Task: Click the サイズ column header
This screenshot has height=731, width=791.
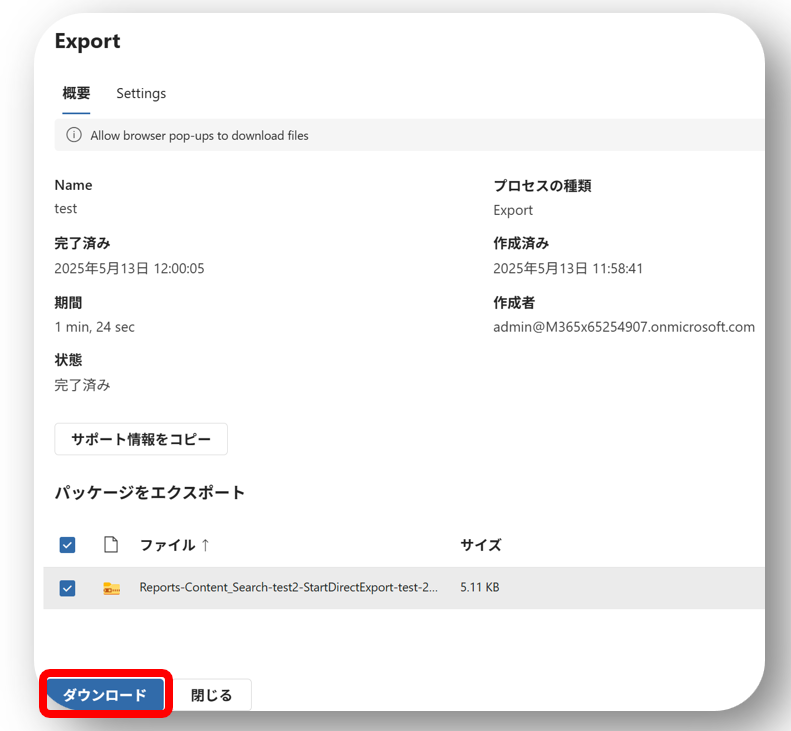Action: pos(480,545)
